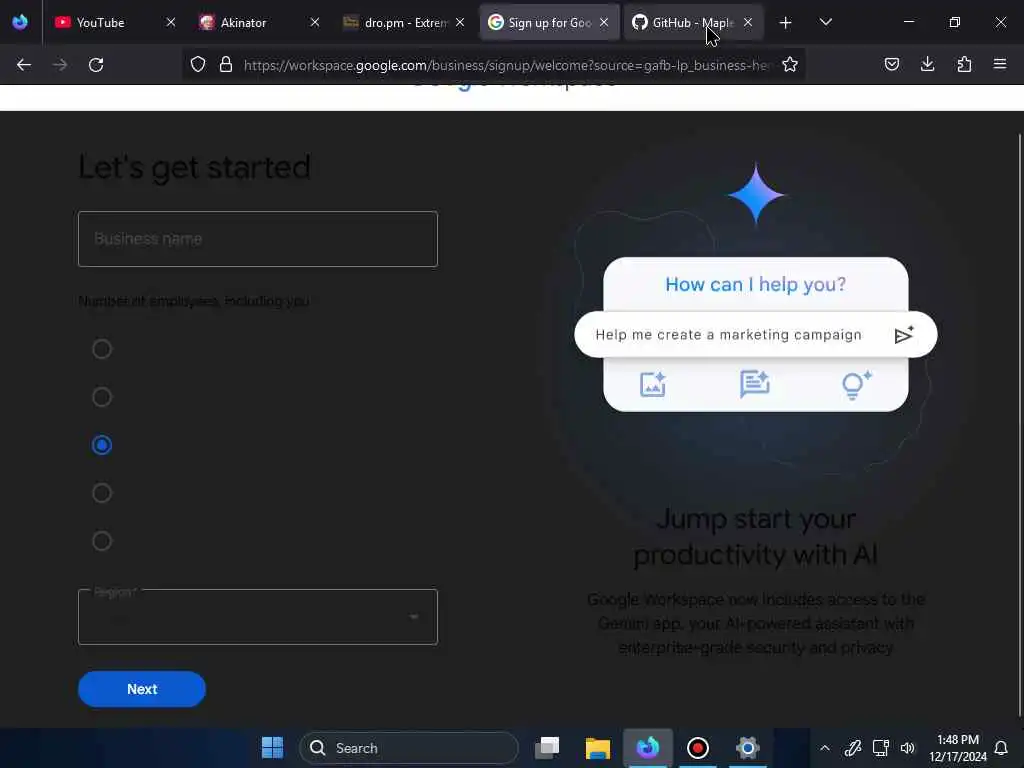Click the display/network tray icon
This screenshot has height=768, width=1024.
tap(881, 748)
